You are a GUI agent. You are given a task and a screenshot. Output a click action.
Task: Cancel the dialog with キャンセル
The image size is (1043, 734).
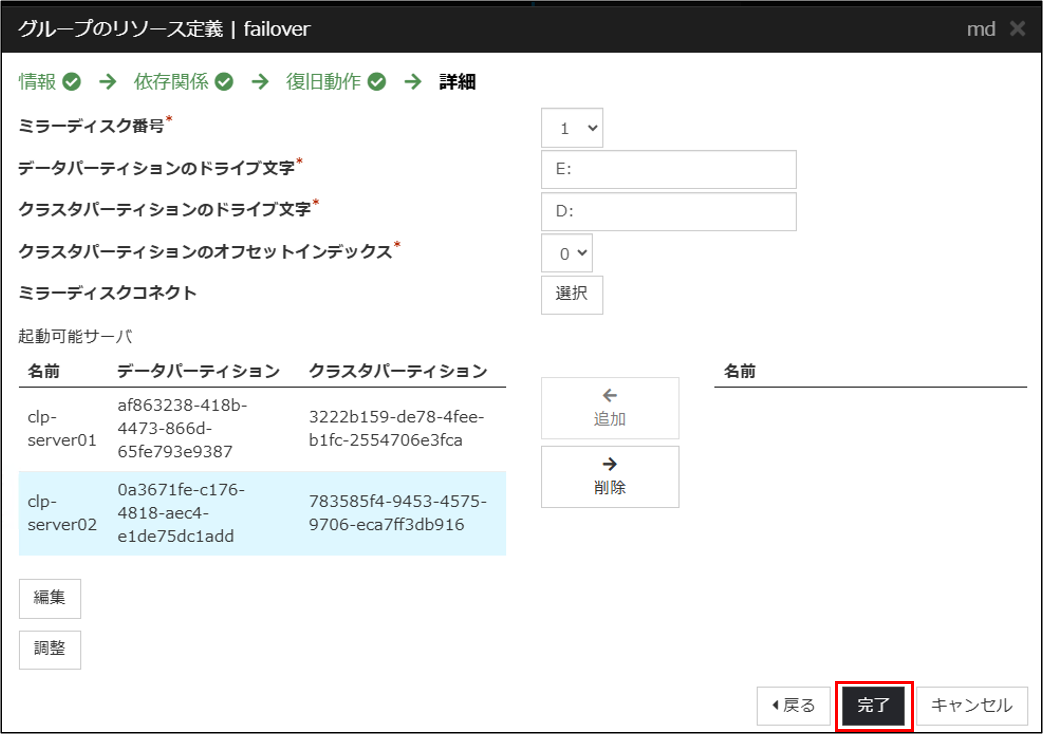(971, 705)
